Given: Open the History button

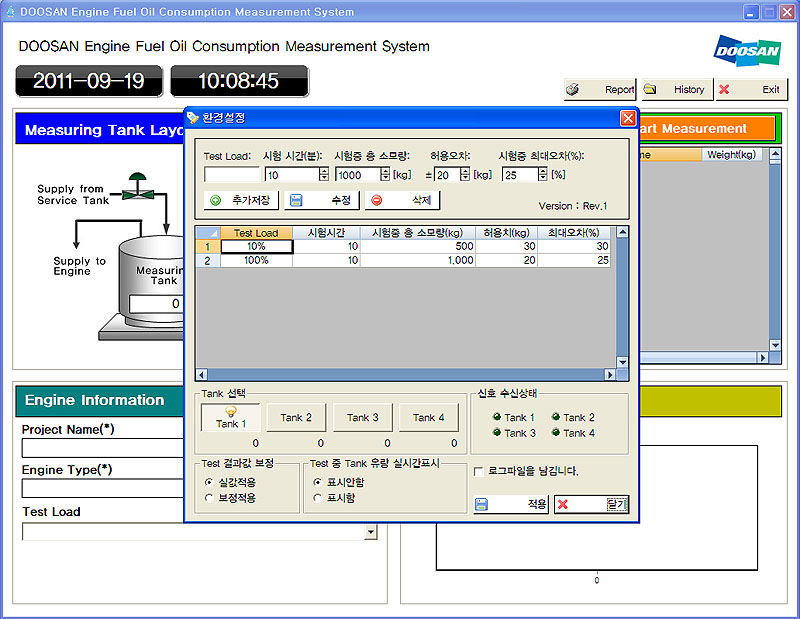Looking at the screenshot, I should click(677, 89).
